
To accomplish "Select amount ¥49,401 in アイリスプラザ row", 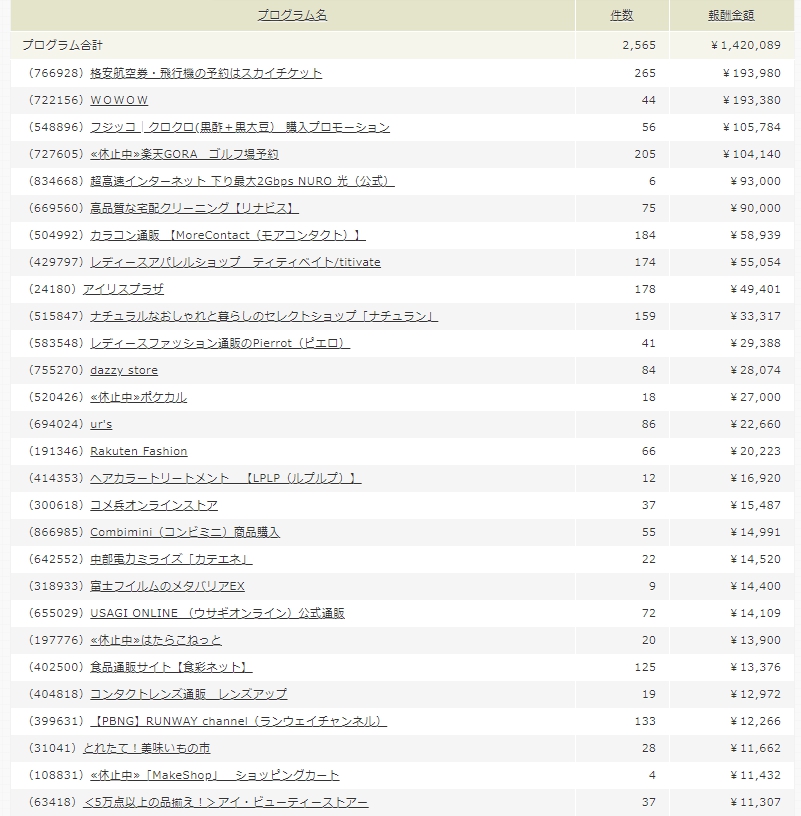I will pos(755,290).
